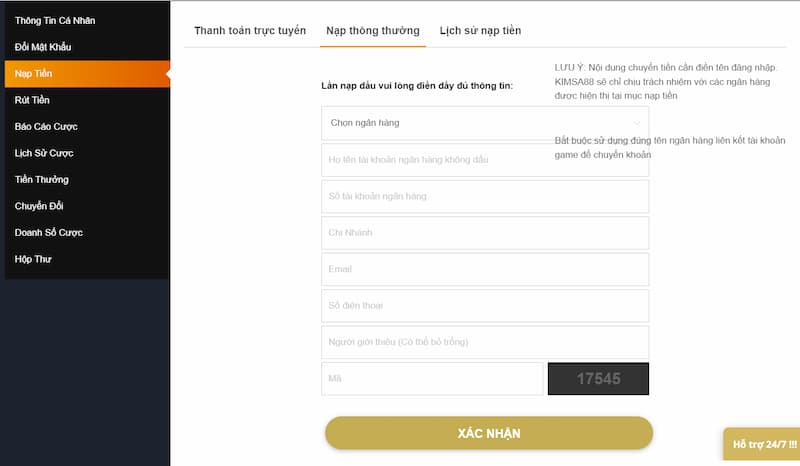The width and height of the screenshot is (800, 466).
Task: Go to Tiền Thưởng in sidebar
Action: coord(42,180)
